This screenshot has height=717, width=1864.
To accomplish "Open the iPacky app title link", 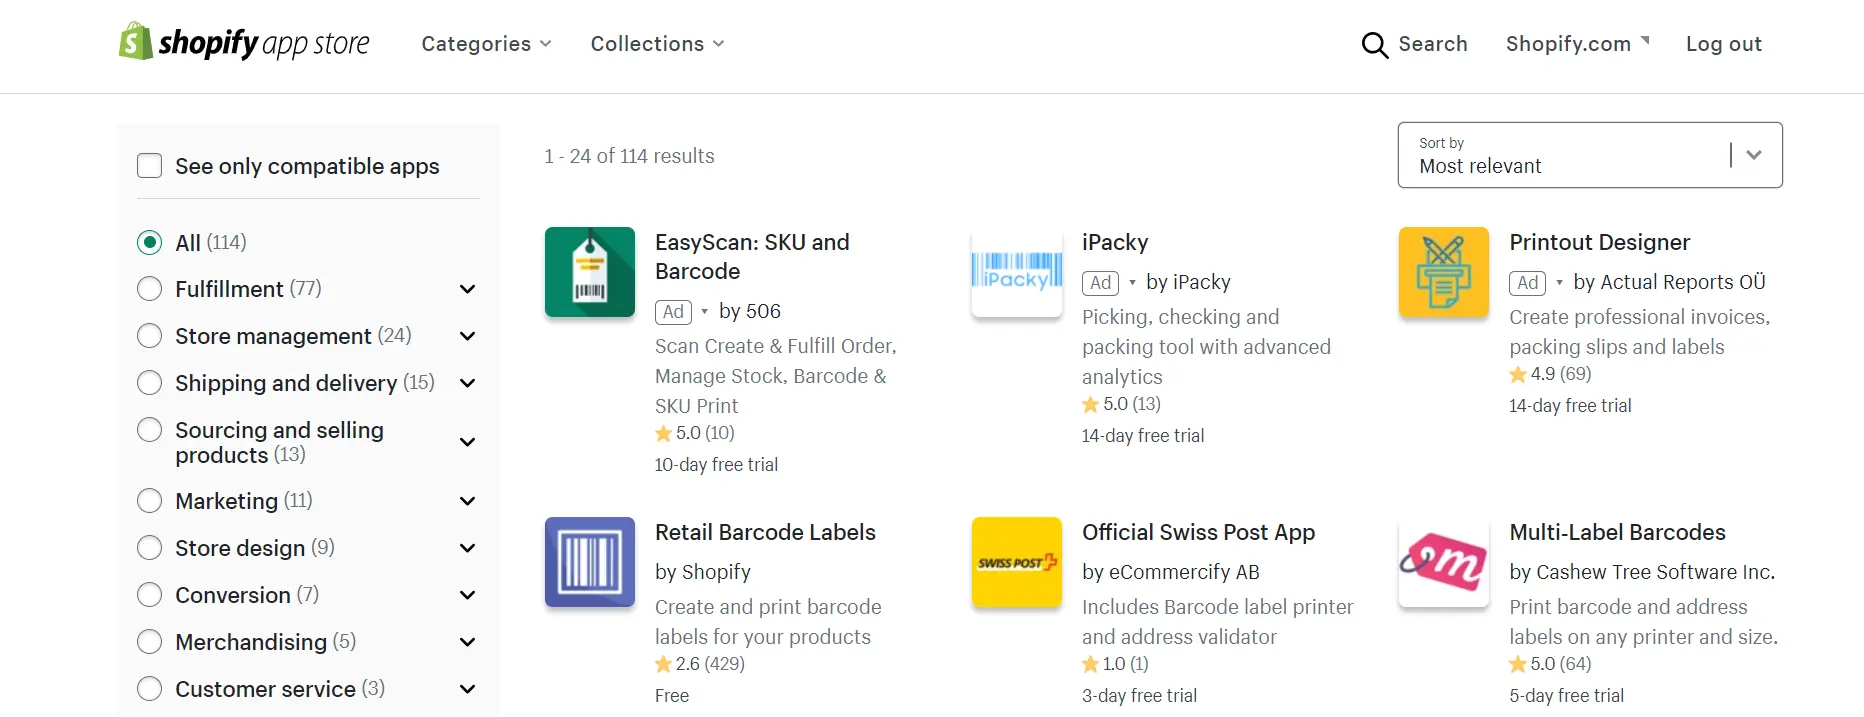I will click(x=1115, y=242).
